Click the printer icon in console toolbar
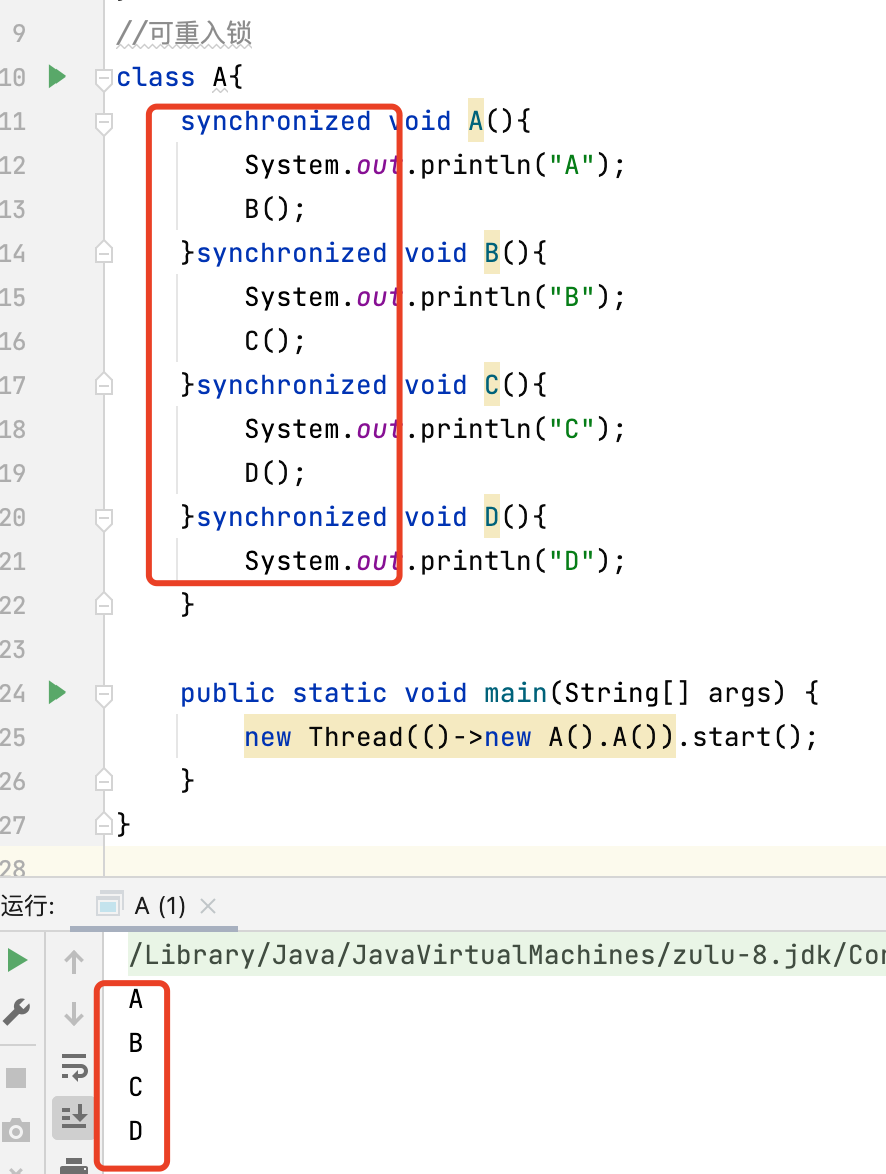The image size is (886, 1174). pos(74,1165)
